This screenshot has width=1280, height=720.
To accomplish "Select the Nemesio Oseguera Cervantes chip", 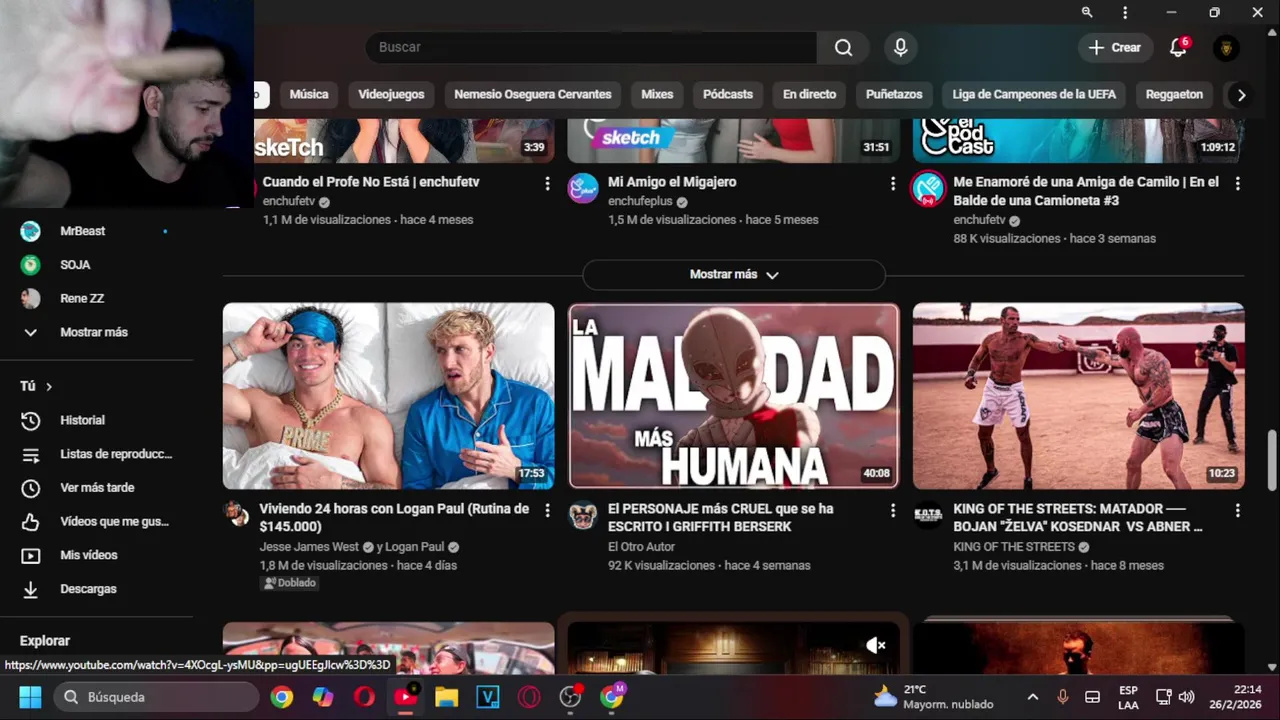I will [x=533, y=95].
